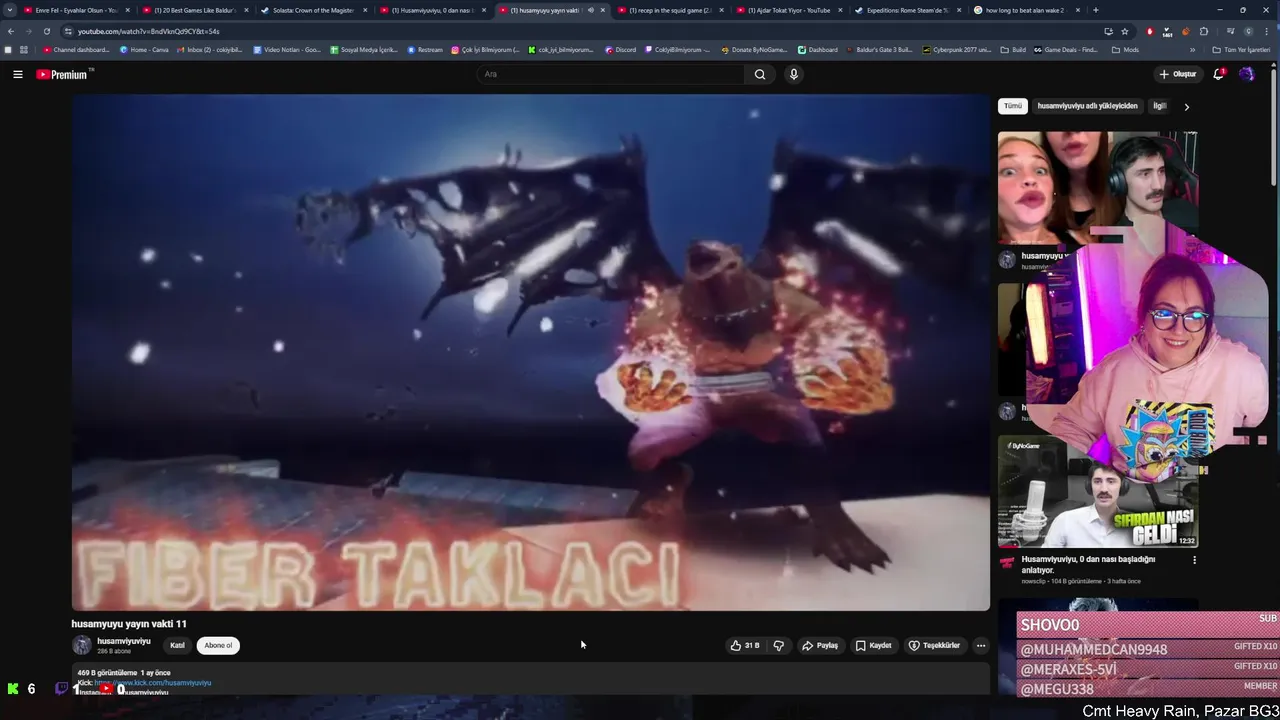Like the video with thumbs up
This screenshot has height=720, width=1280.
click(745, 645)
